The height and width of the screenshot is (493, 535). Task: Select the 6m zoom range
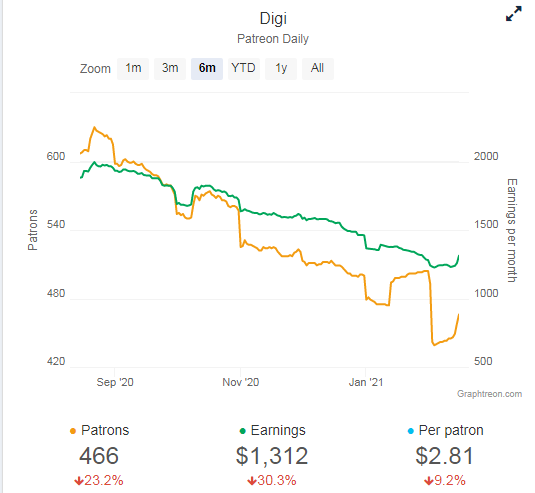click(x=207, y=69)
